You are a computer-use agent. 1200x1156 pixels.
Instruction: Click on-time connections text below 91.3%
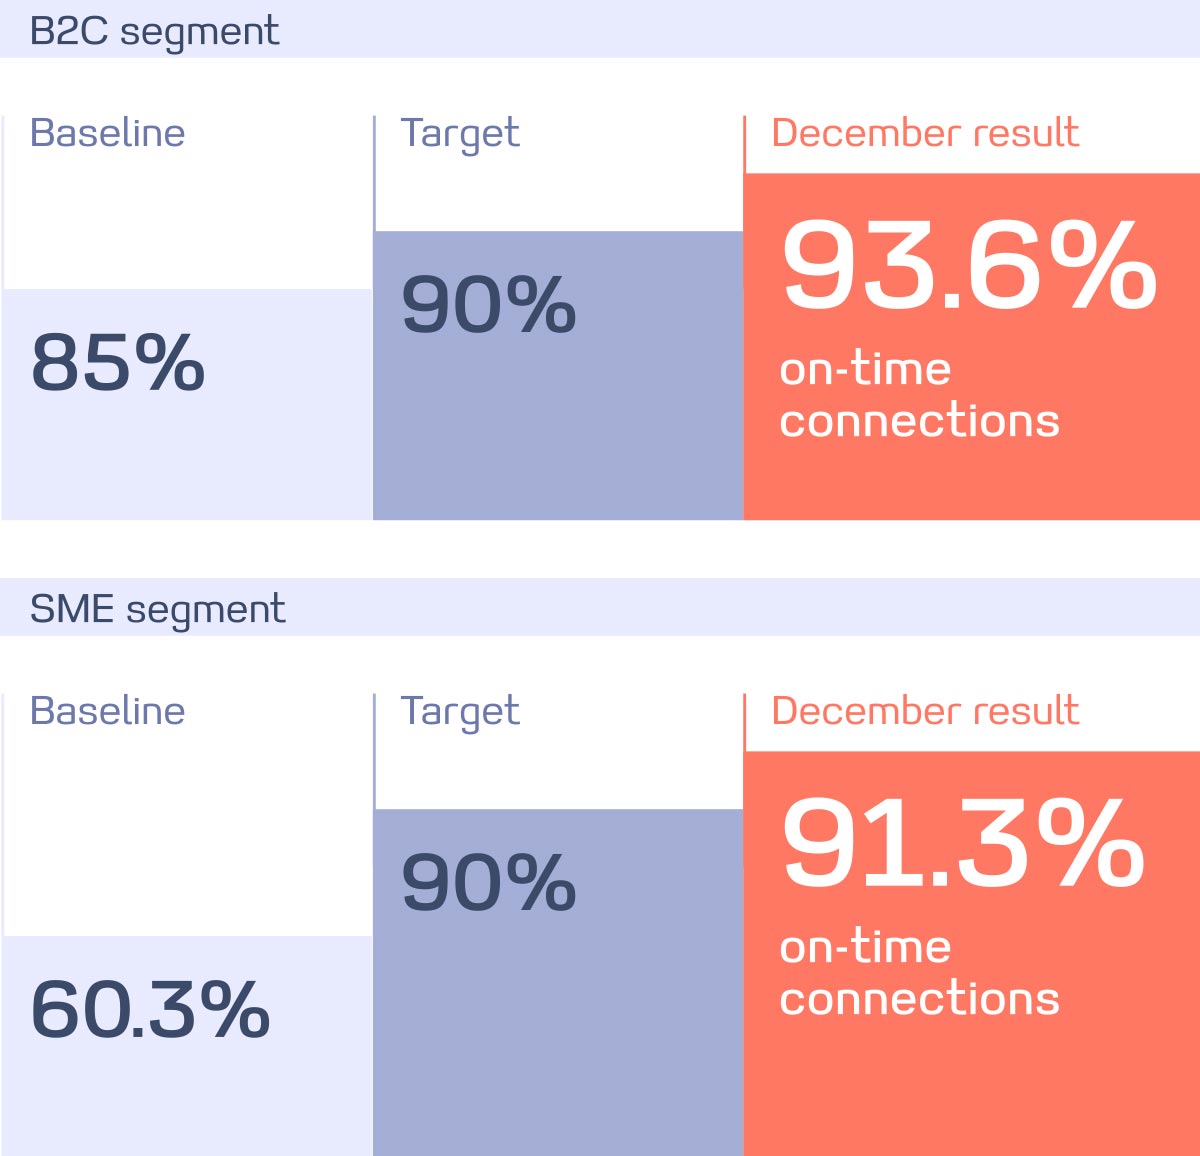tap(918, 973)
